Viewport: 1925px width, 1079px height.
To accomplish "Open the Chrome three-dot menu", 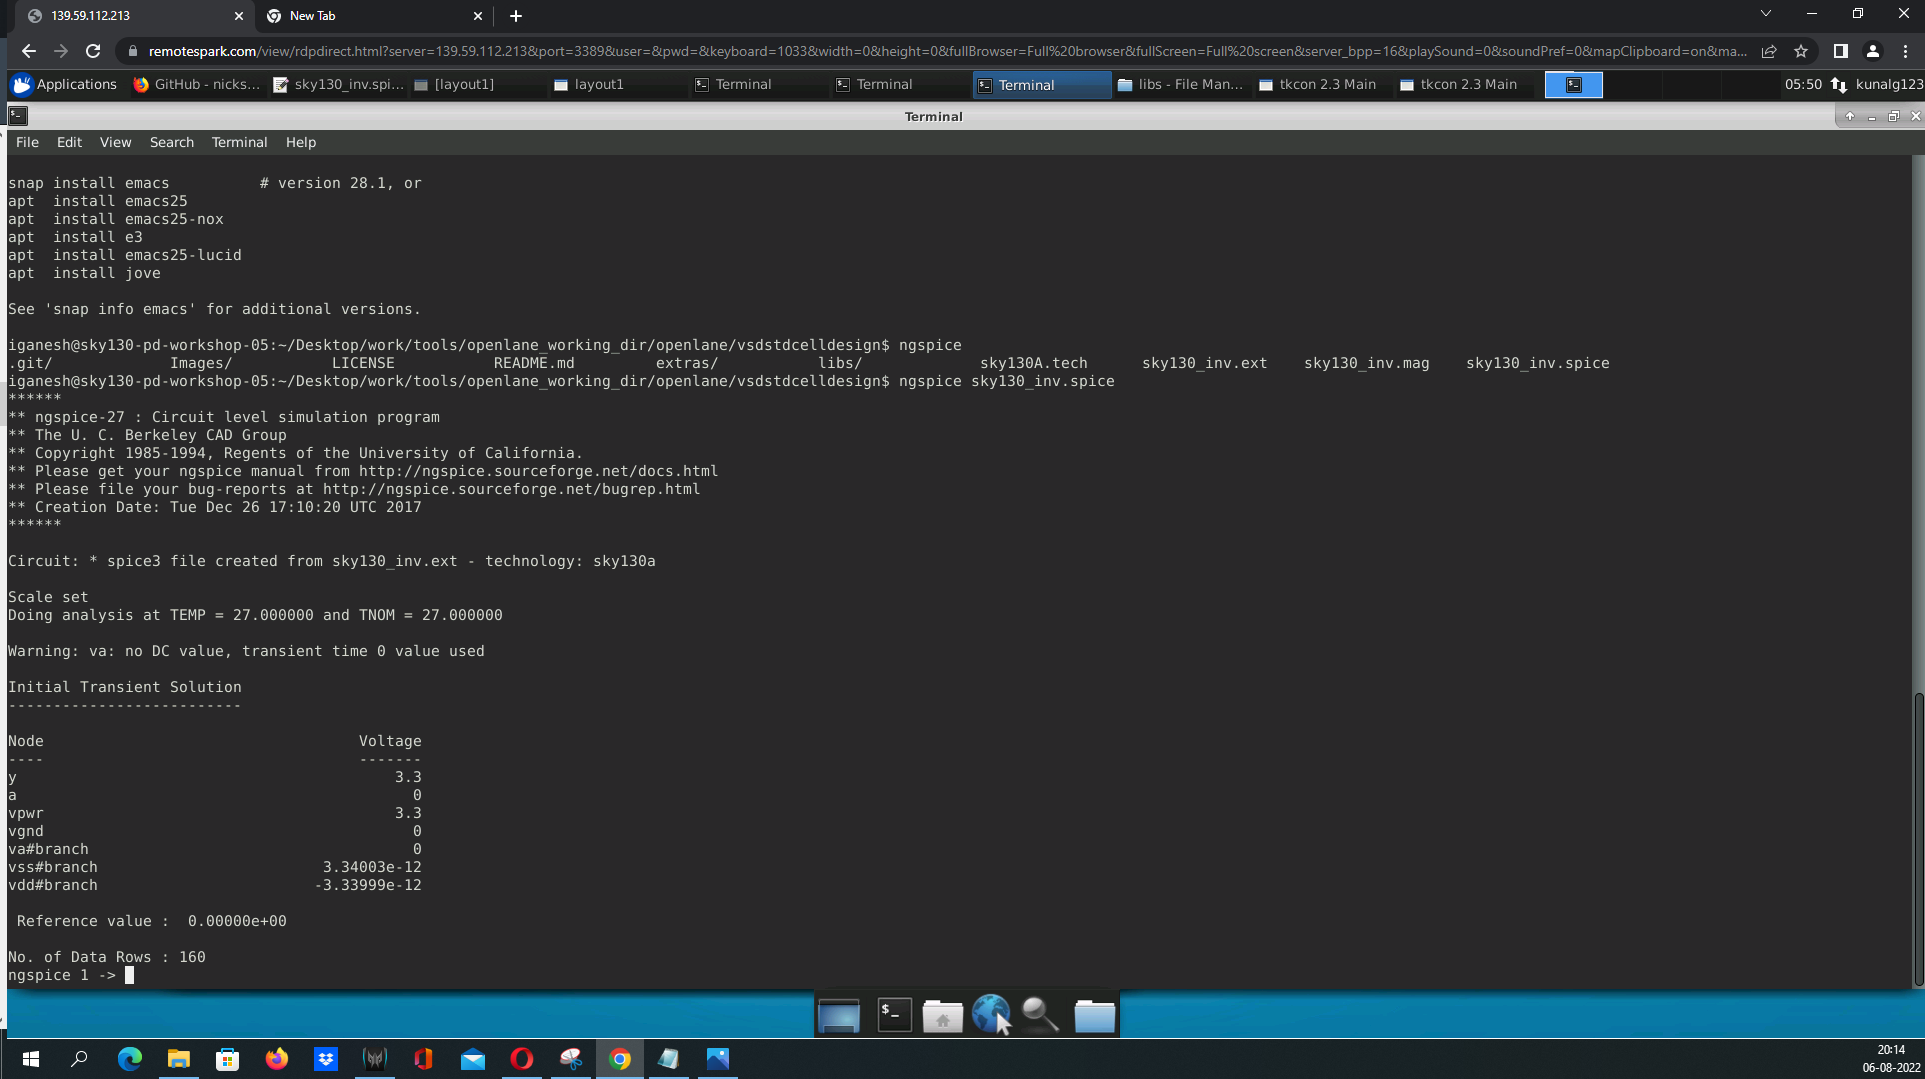I will pyautogui.click(x=1906, y=50).
